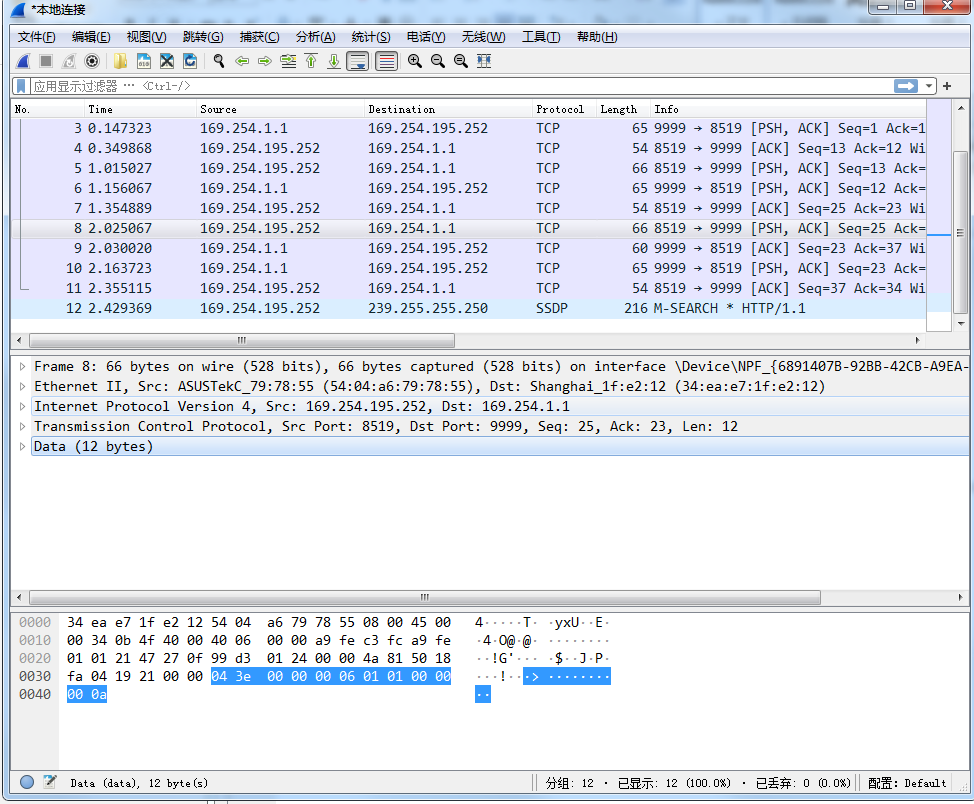Open the 统计 menu

(x=370, y=37)
